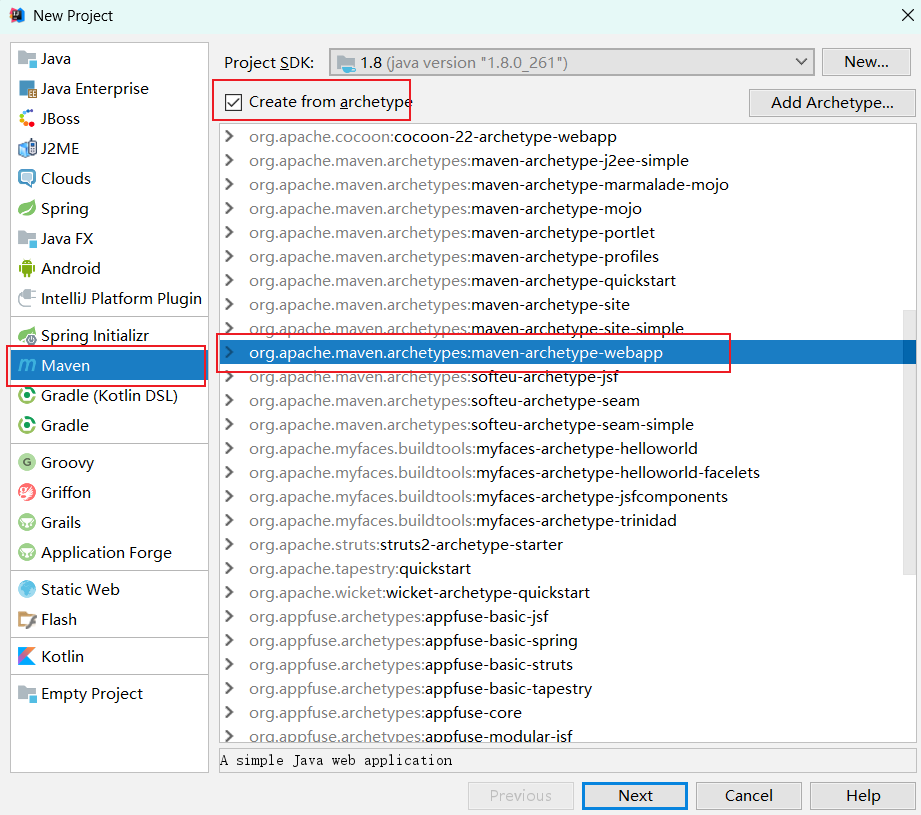Select the Flash icon
Viewport: 921px width, 815px height.
pyautogui.click(x=27, y=619)
